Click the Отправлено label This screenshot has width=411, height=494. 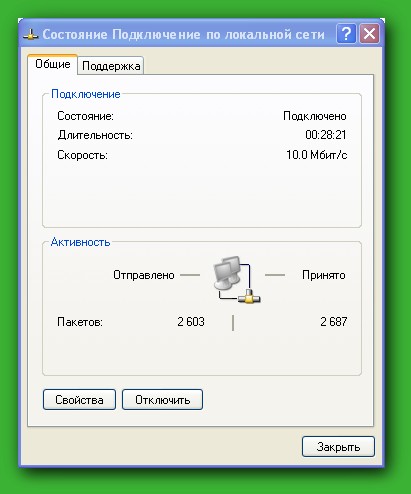coord(144,275)
